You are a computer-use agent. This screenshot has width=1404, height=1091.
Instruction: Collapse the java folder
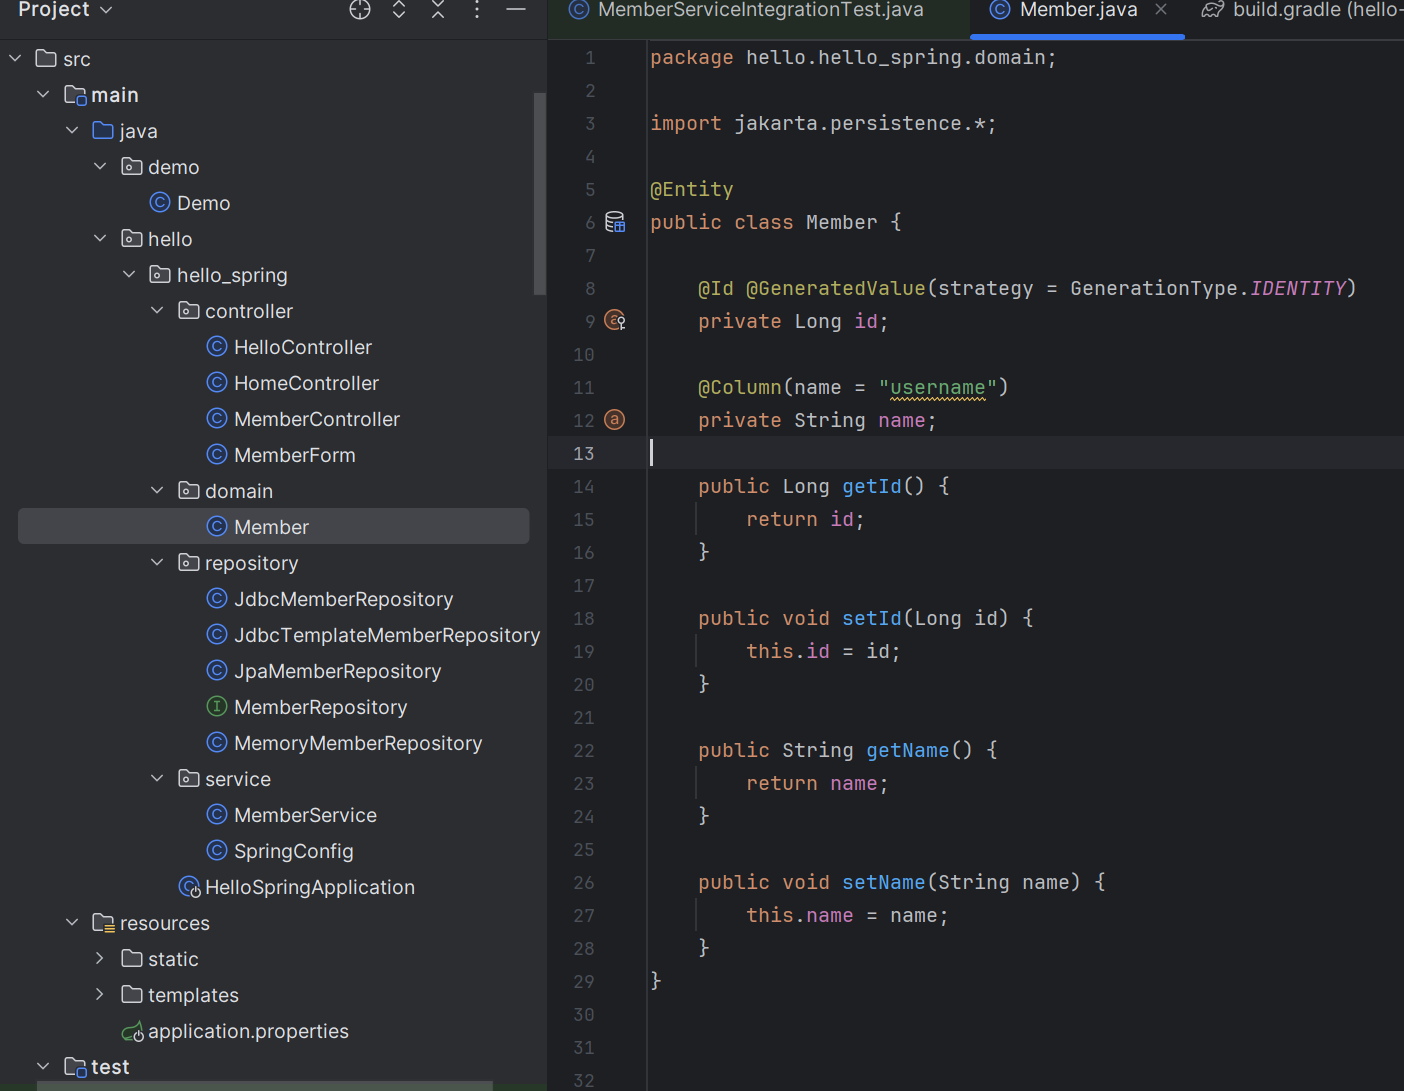[x=72, y=131]
